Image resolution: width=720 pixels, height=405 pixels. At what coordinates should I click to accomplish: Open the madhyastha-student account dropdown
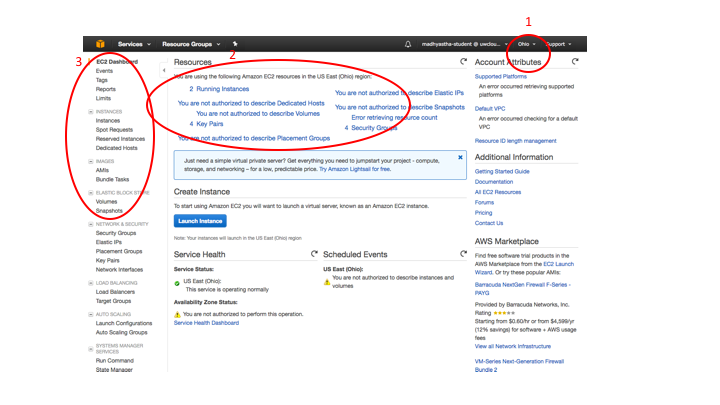click(465, 44)
